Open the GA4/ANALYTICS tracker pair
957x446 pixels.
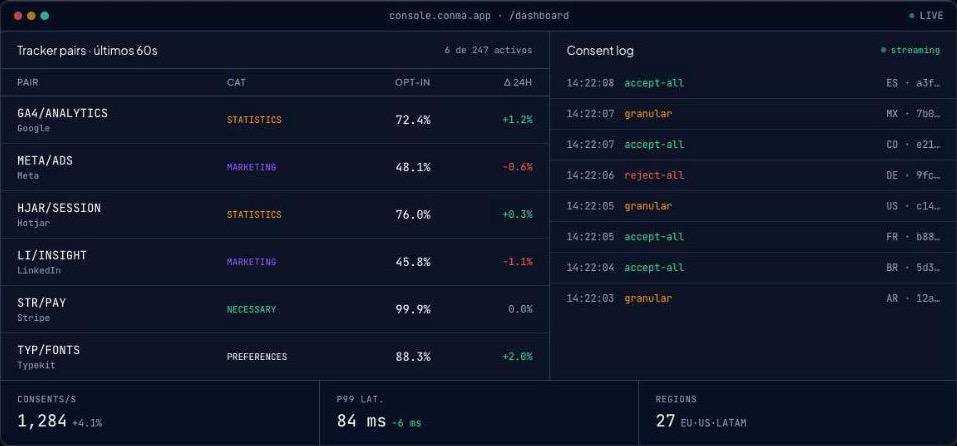(x=275, y=120)
